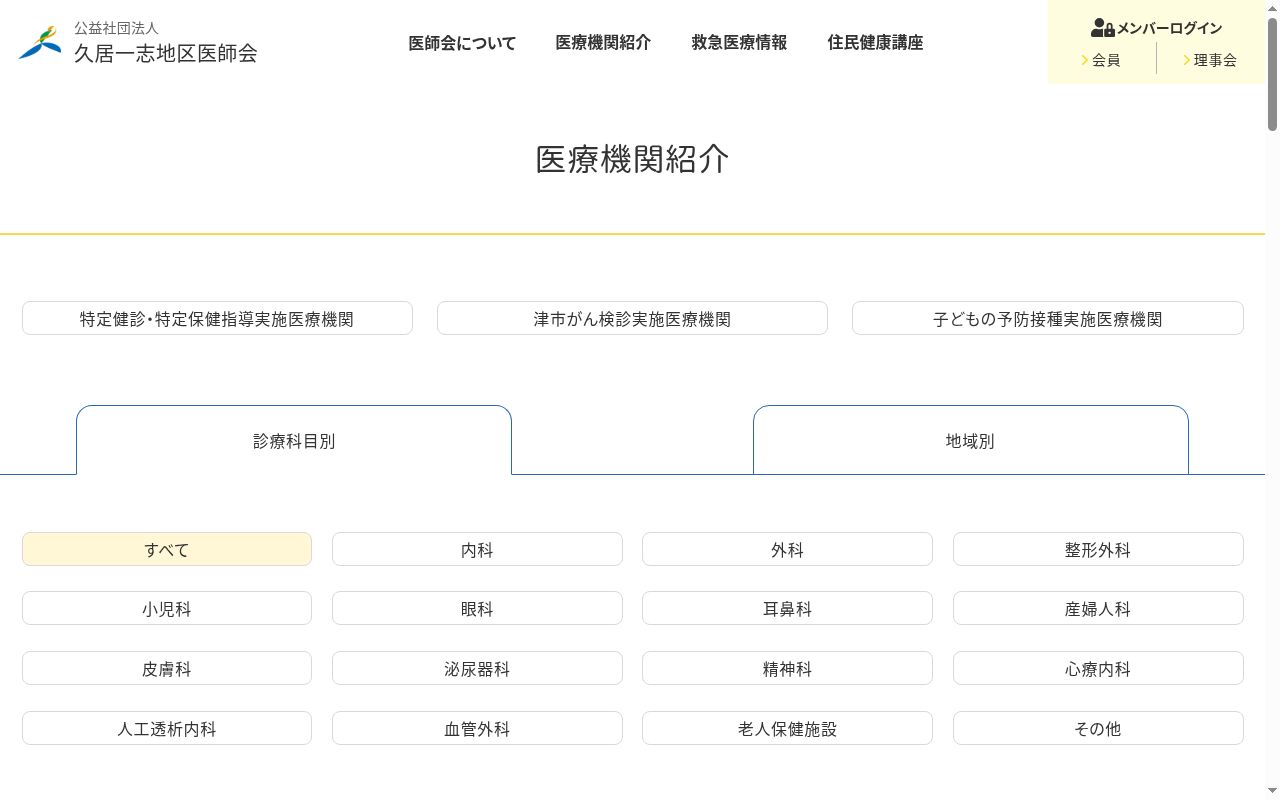Click the メンバーログイン label

(1169, 28)
